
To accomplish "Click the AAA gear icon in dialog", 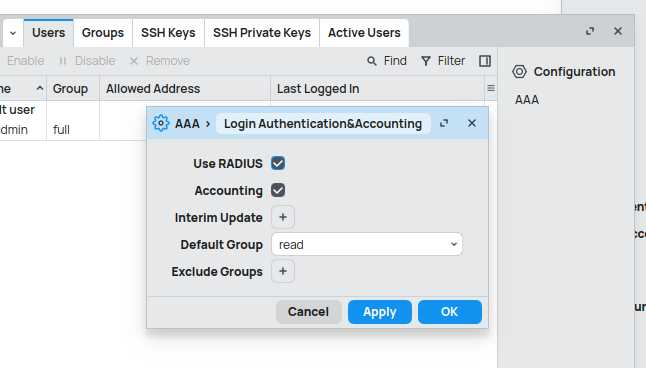I will pyautogui.click(x=161, y=123).
